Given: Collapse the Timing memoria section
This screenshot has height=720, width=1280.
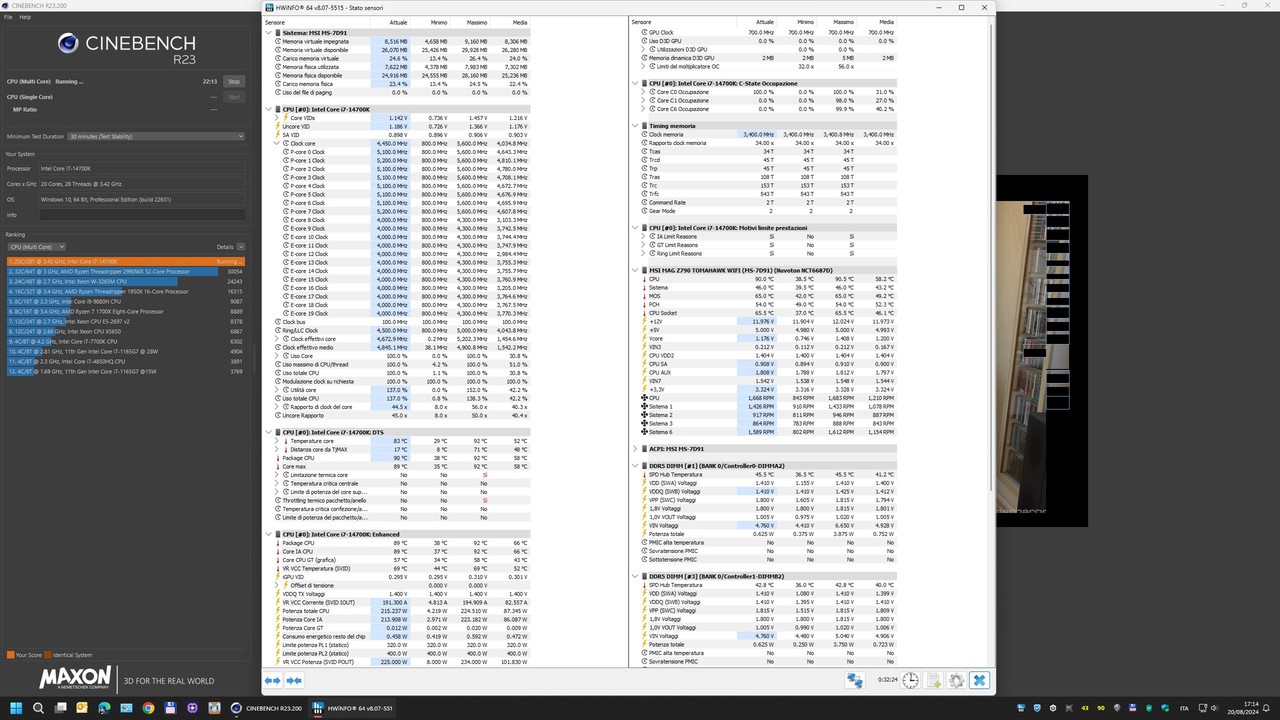Looking at the screenshot, I should 636,126.
